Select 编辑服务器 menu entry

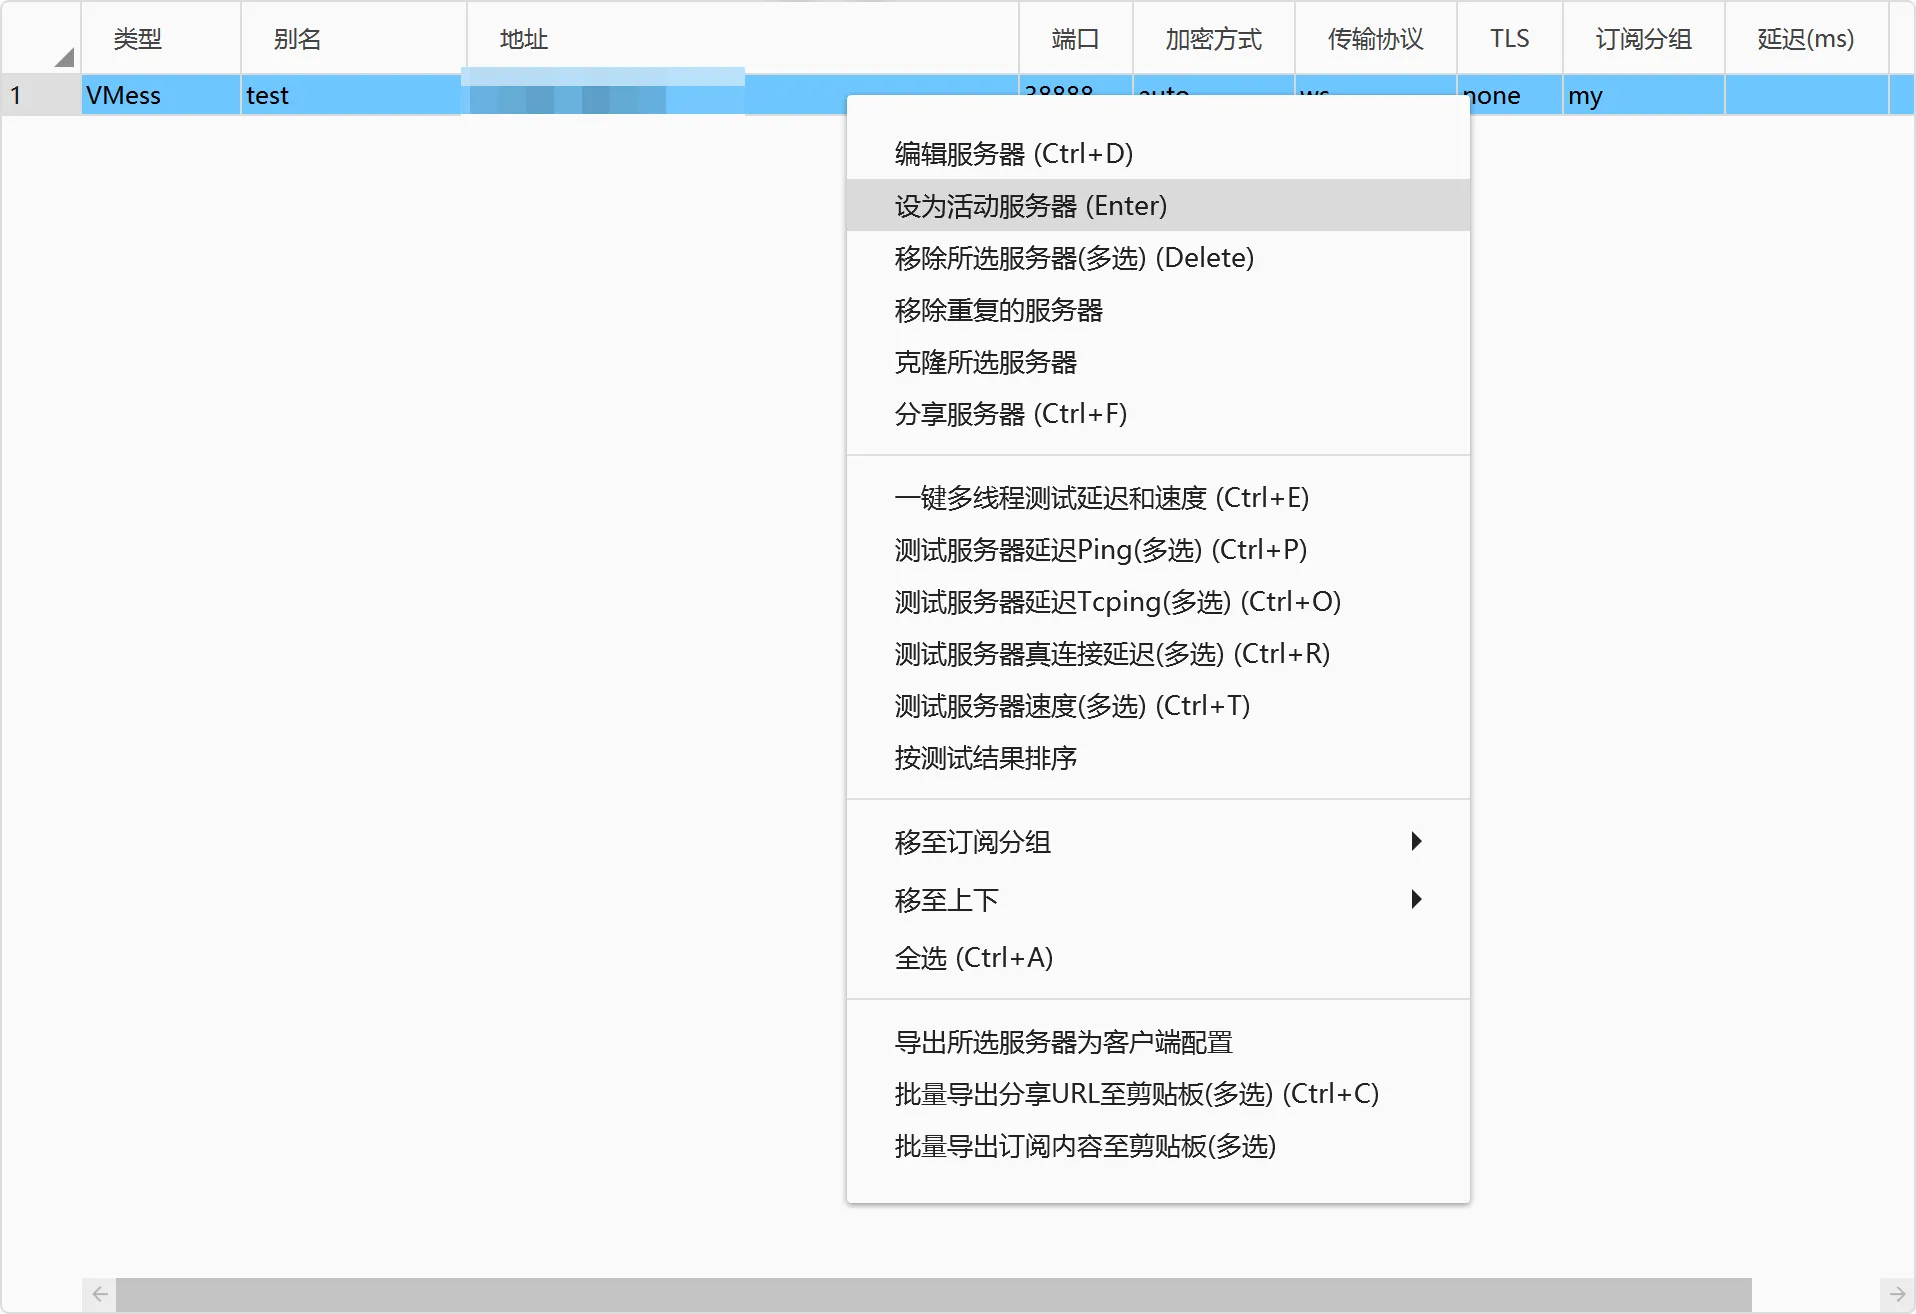1013,154
